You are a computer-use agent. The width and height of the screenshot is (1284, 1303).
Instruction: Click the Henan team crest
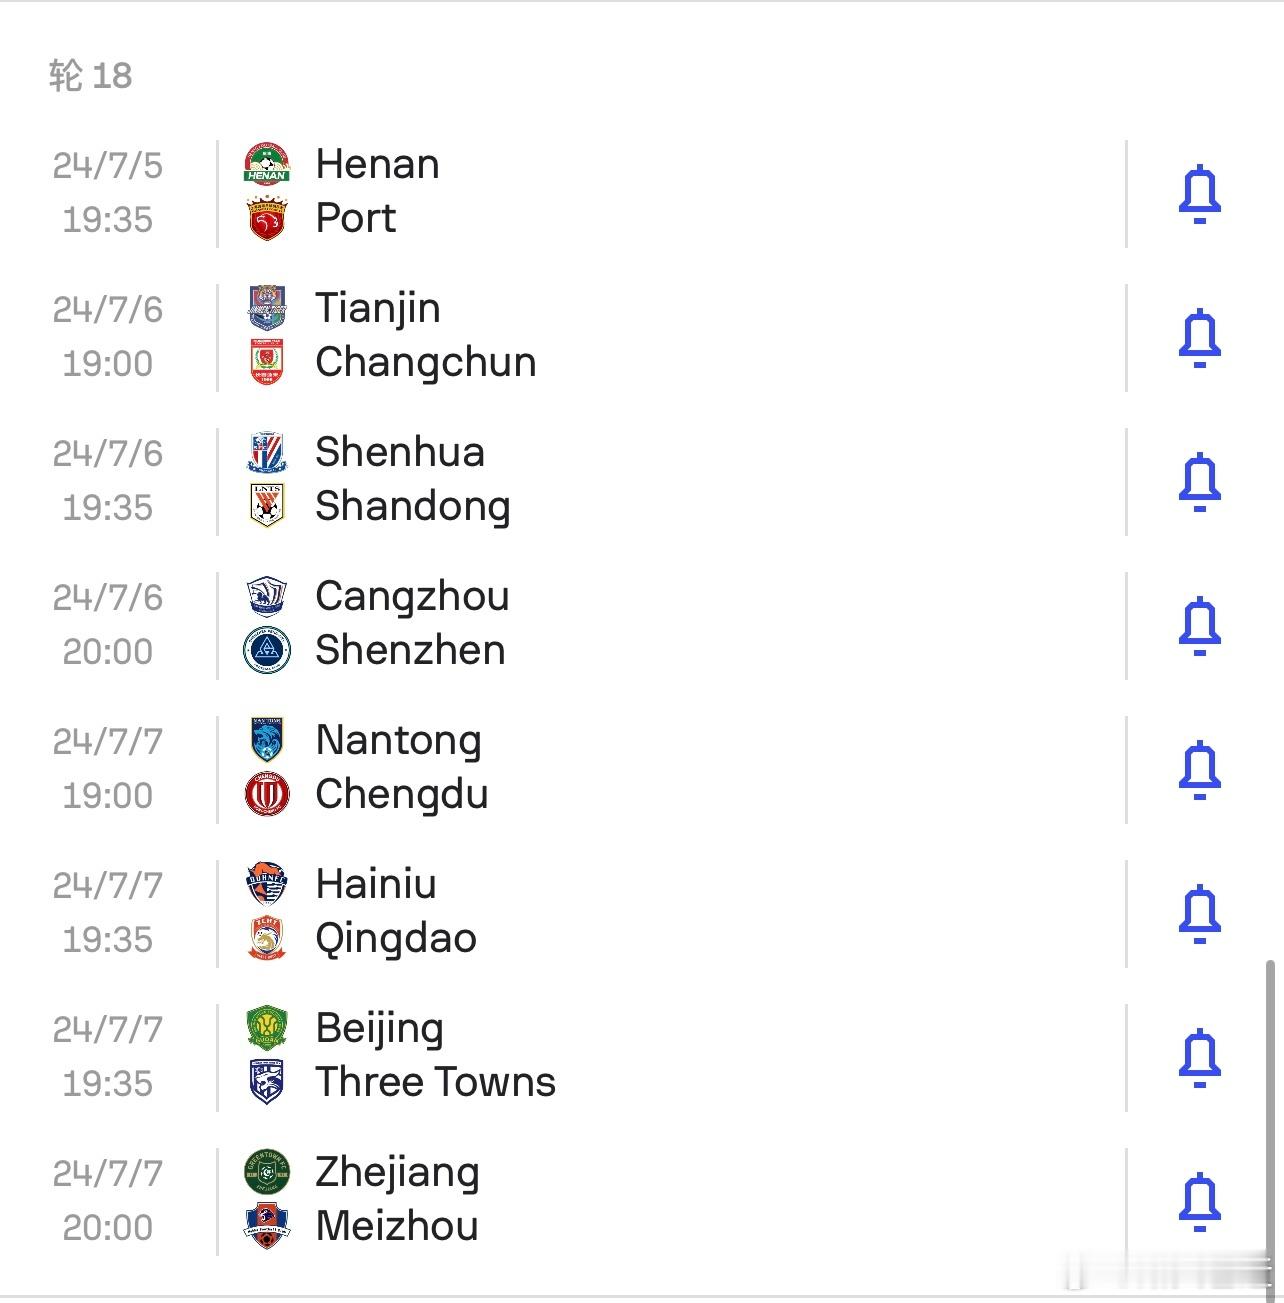coord(267,164)
